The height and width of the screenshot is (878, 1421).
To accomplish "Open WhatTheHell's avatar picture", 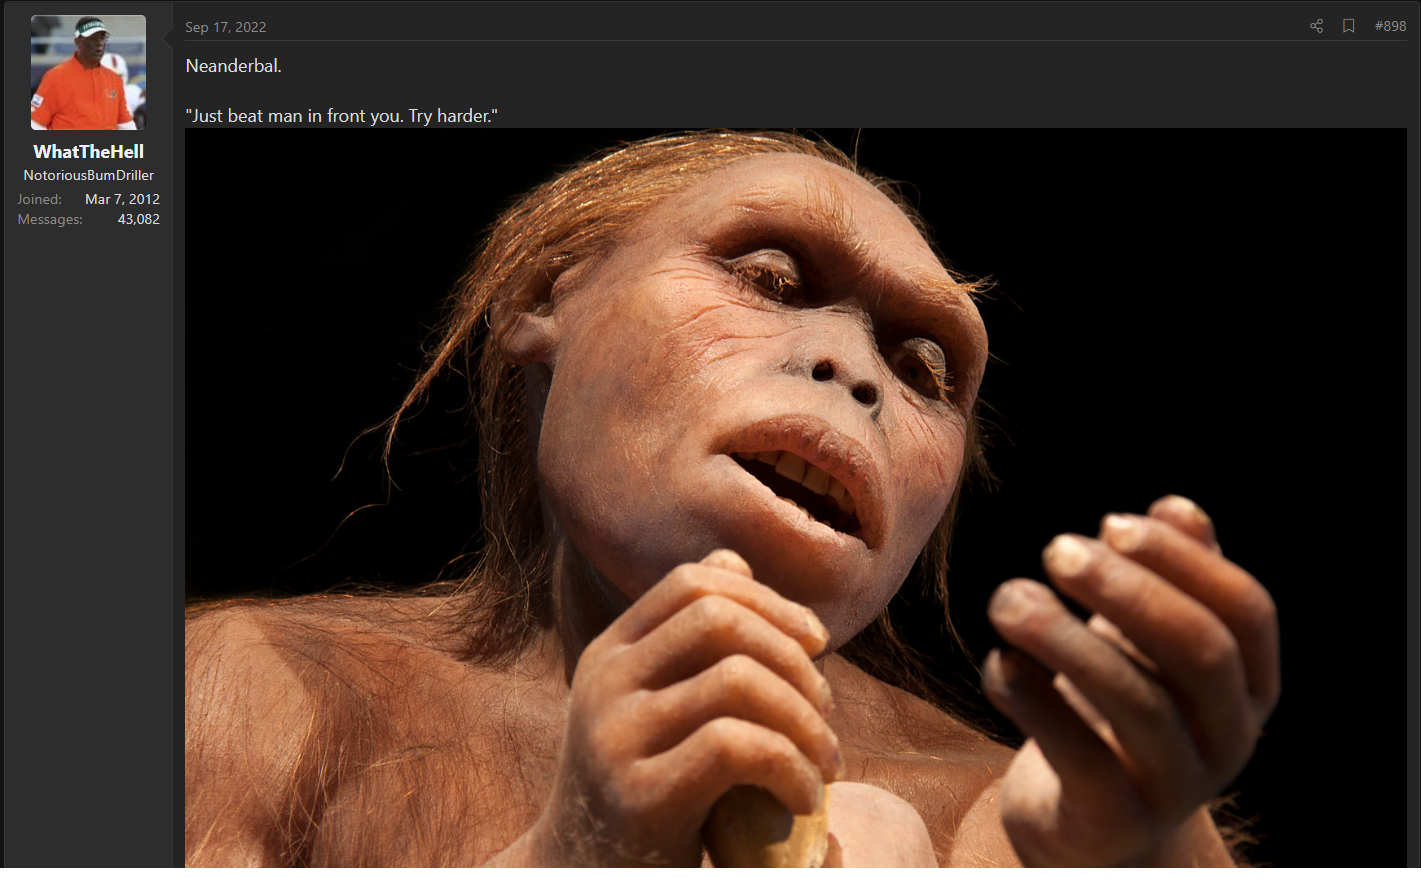I will [x=88, y=73].
